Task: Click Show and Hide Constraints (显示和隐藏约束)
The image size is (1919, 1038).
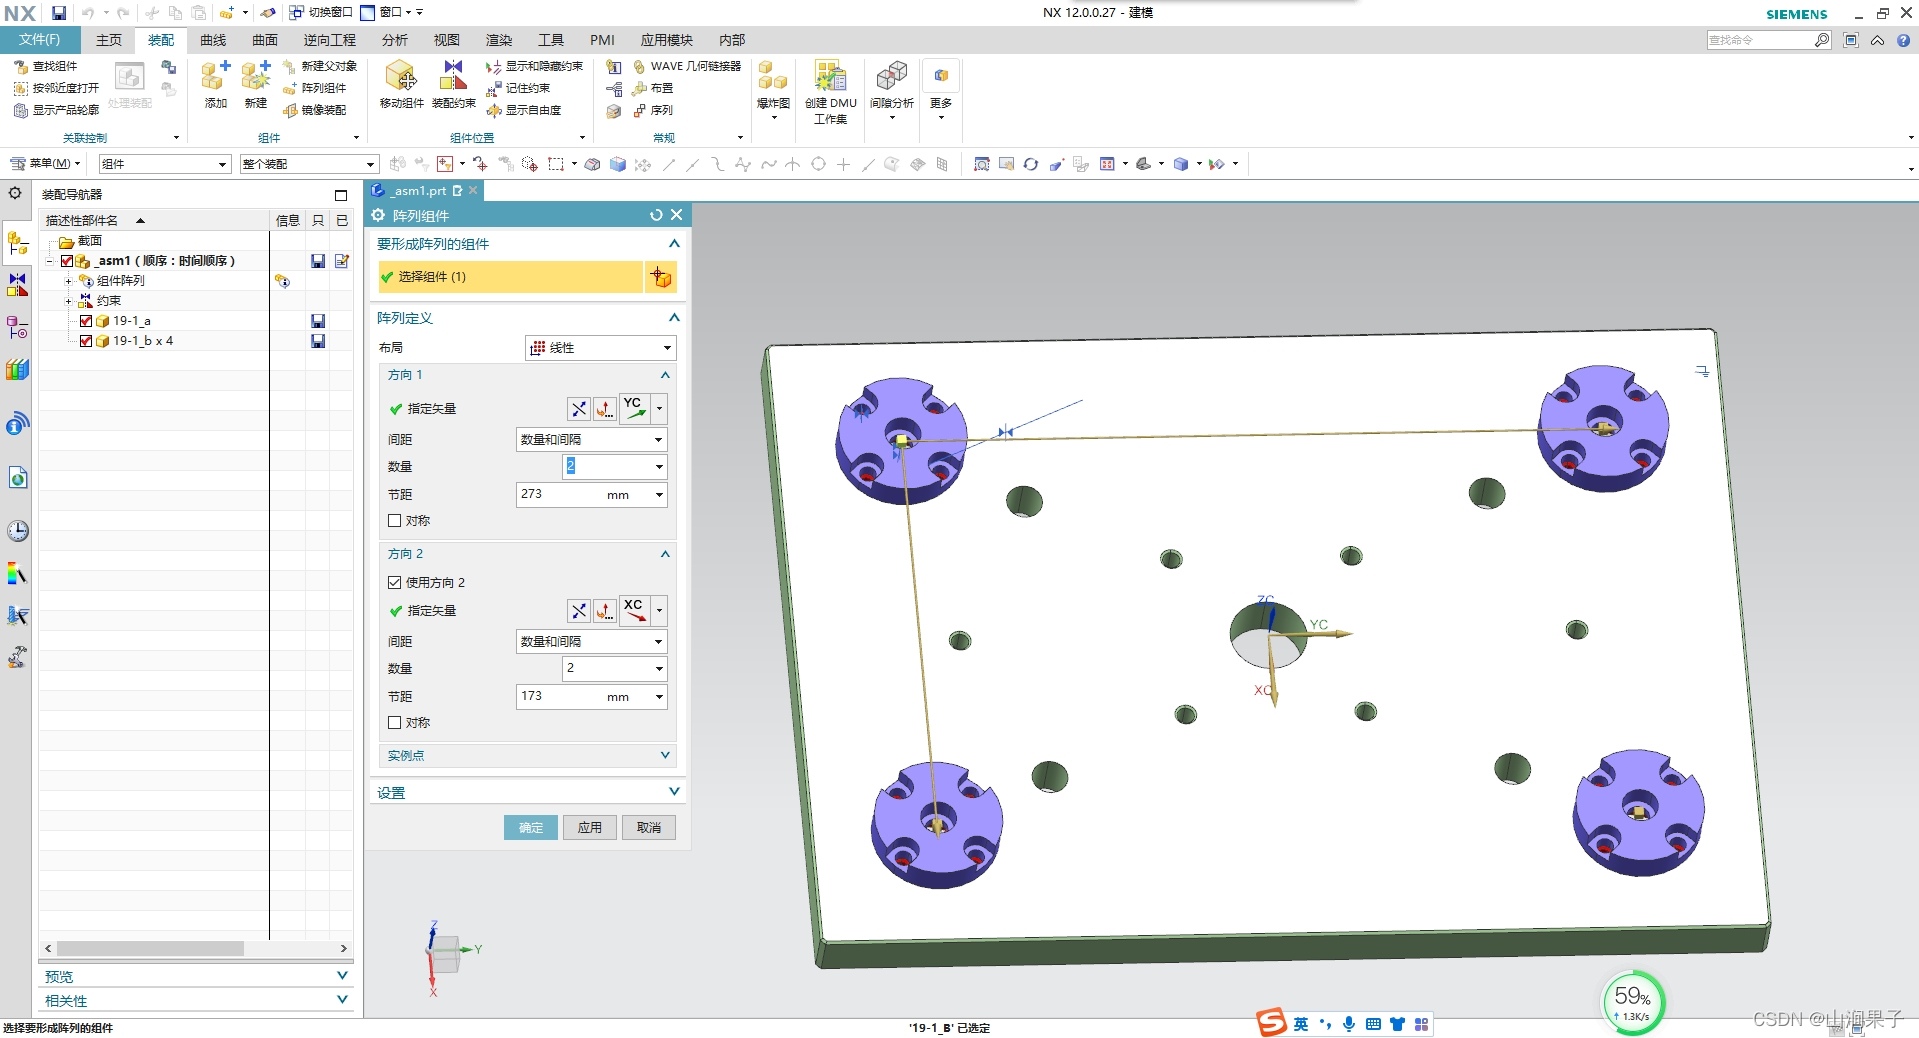Action: click(534, 66)
